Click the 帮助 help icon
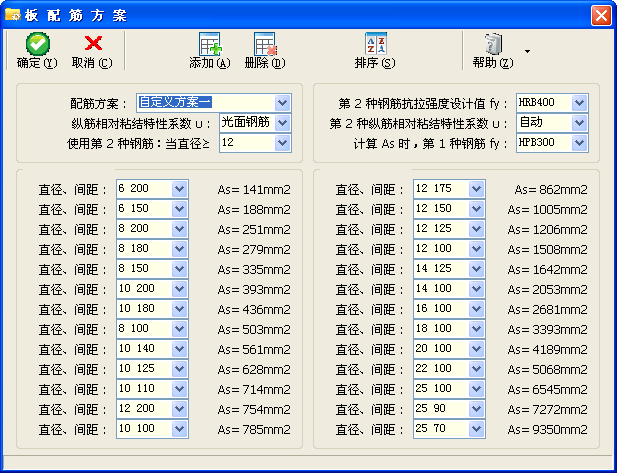The width and height of the screenshot is (617, 473). (x=492, y=44)
